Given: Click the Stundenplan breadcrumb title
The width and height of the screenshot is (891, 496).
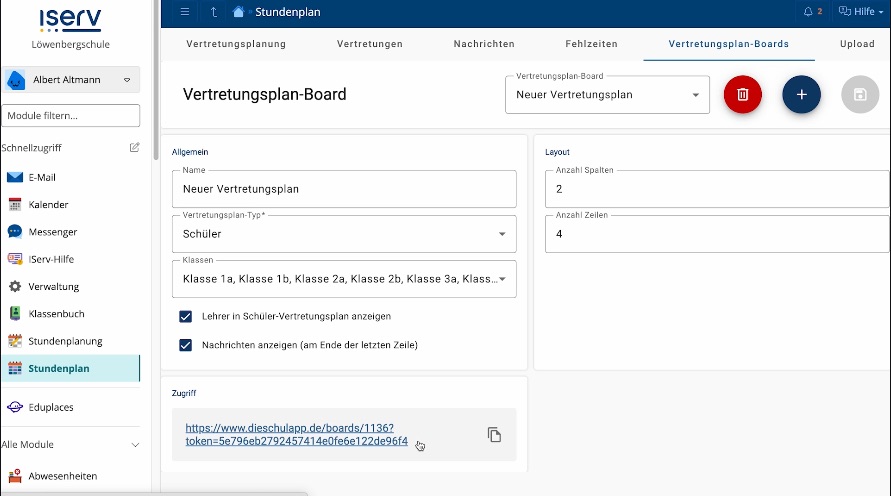Looking at the screenshot, I should [288, 12].
